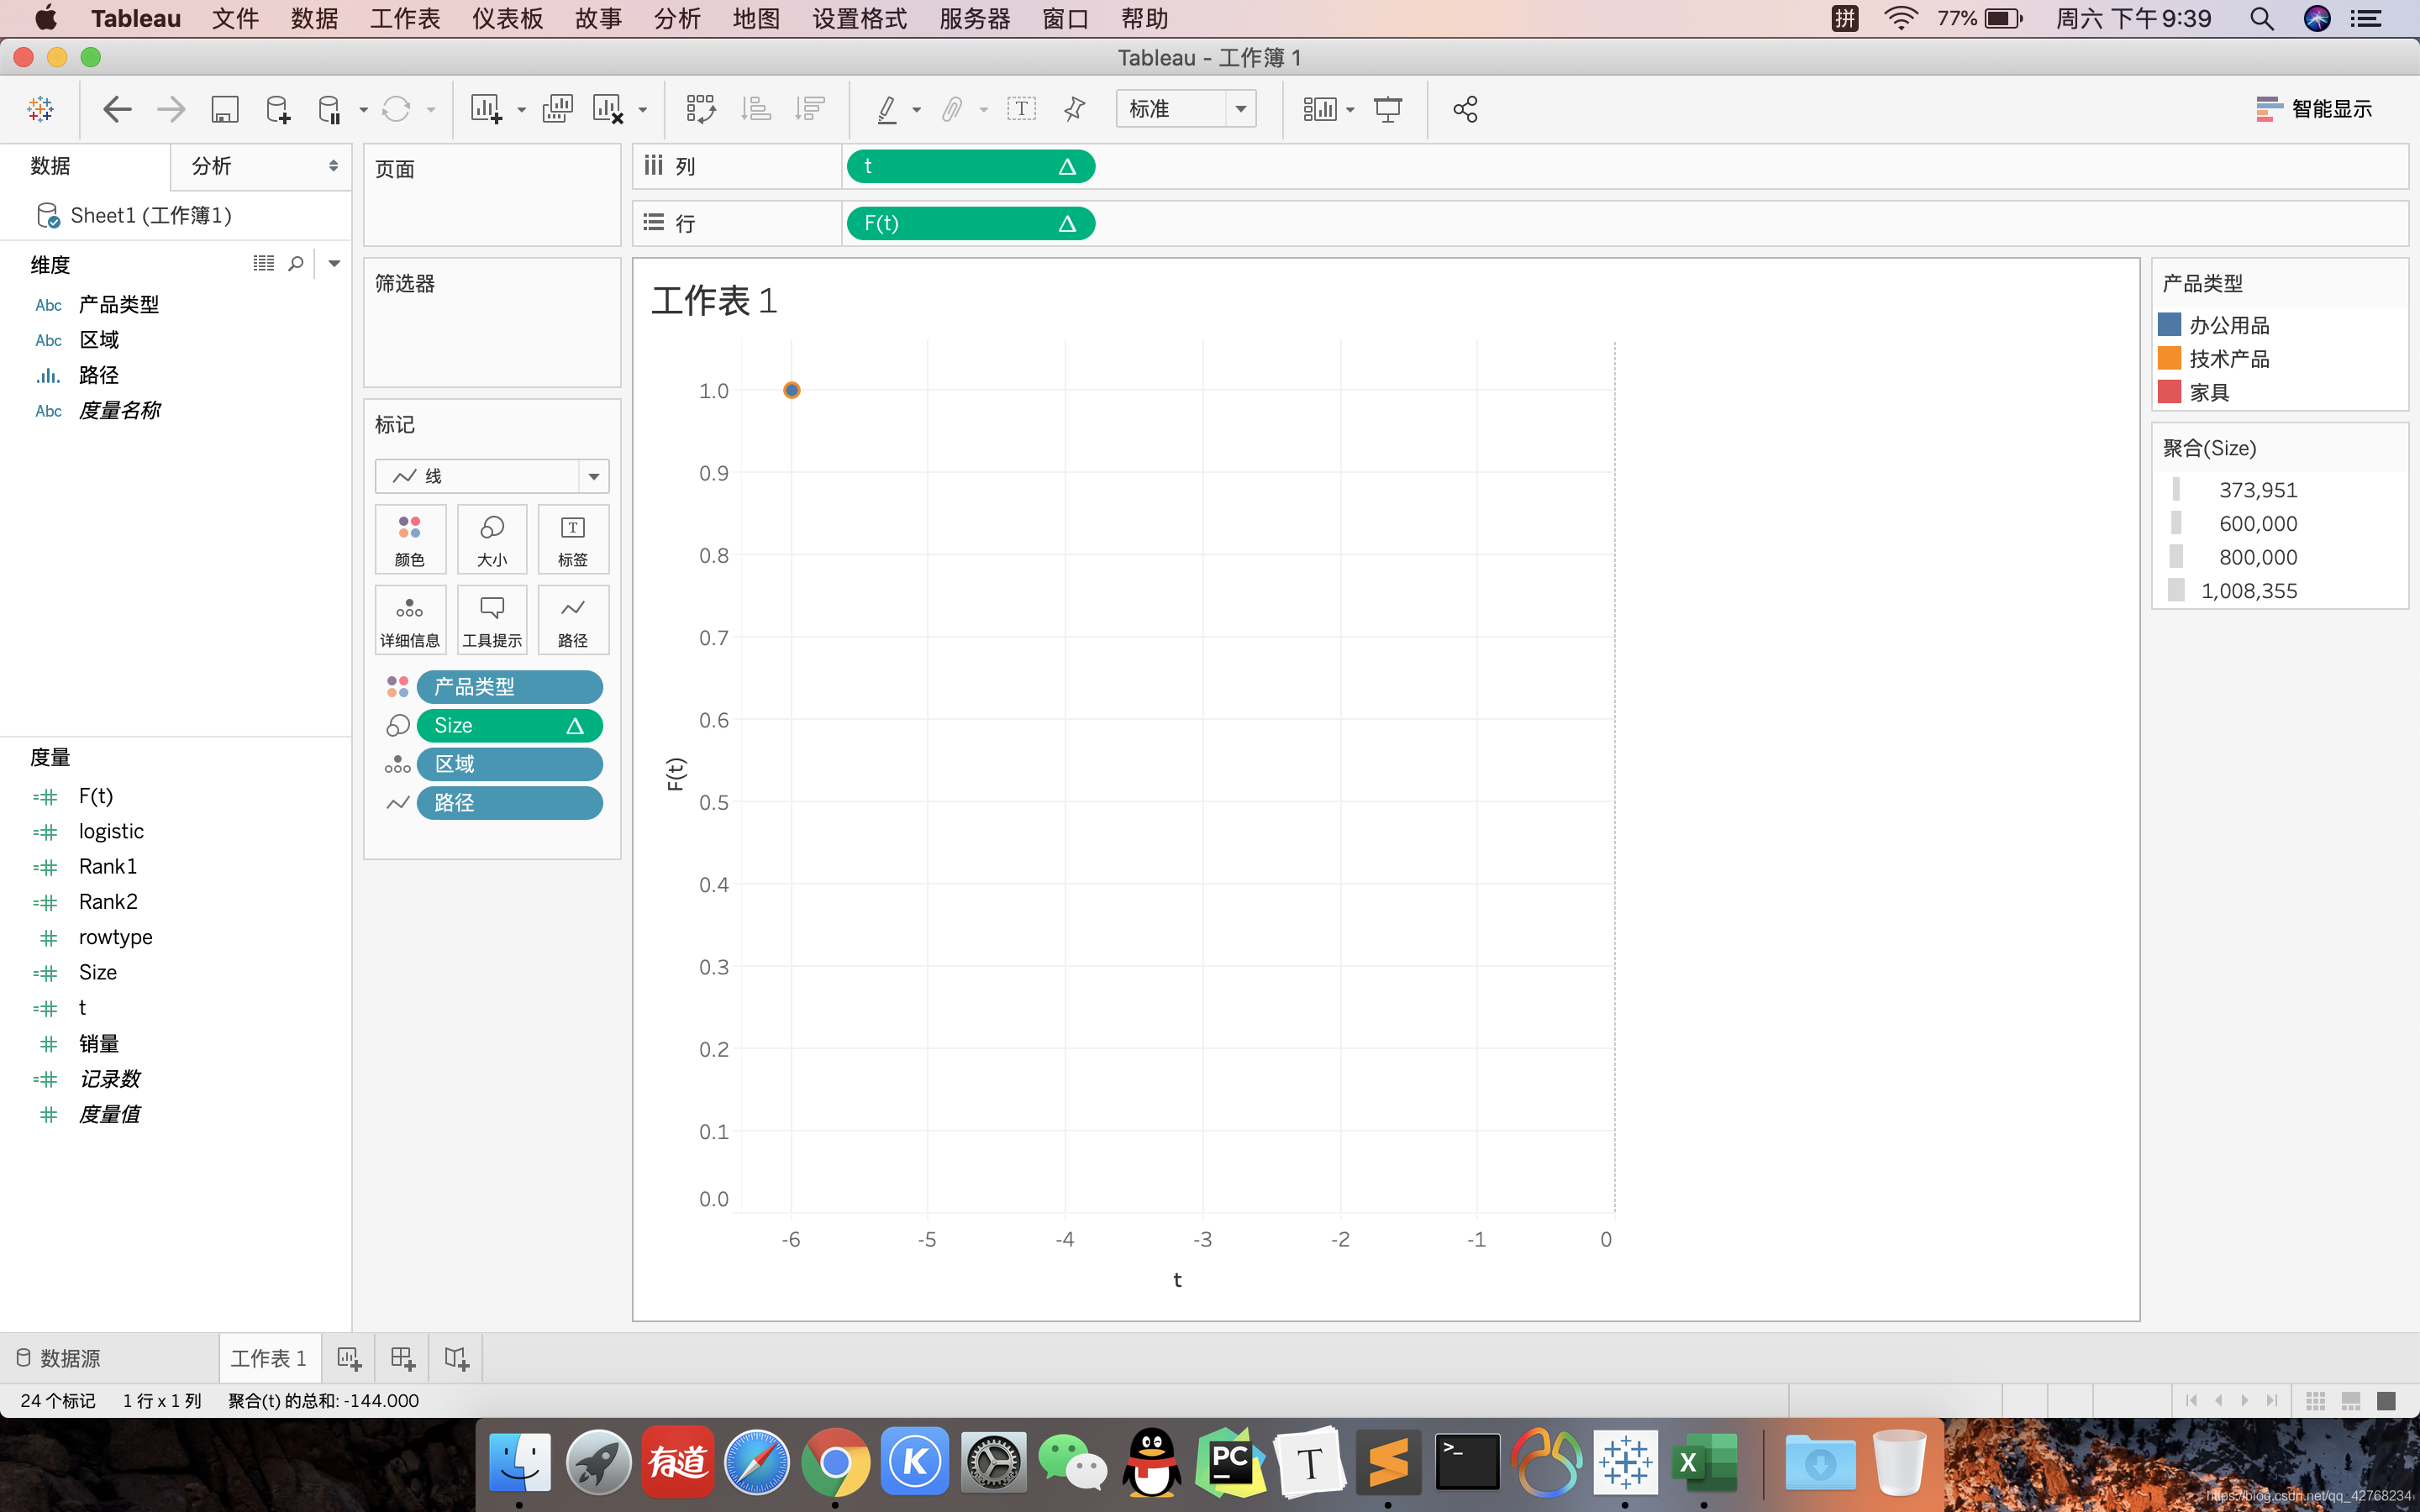This screenshot has width=2420, height=1512.
Task: Open the 分析 menu
Action: (678, 19)
